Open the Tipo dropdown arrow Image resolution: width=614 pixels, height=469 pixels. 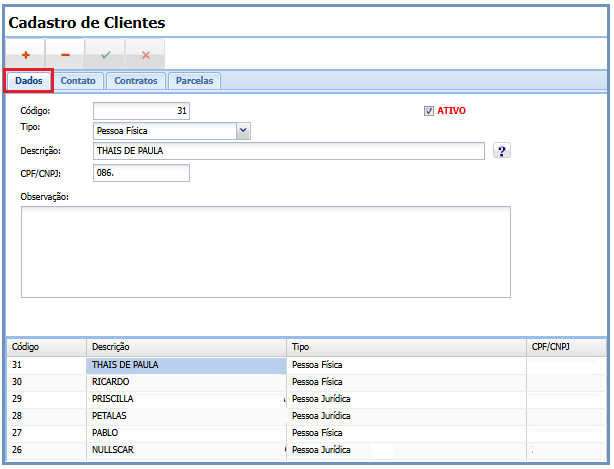click(x=243, y=130)
